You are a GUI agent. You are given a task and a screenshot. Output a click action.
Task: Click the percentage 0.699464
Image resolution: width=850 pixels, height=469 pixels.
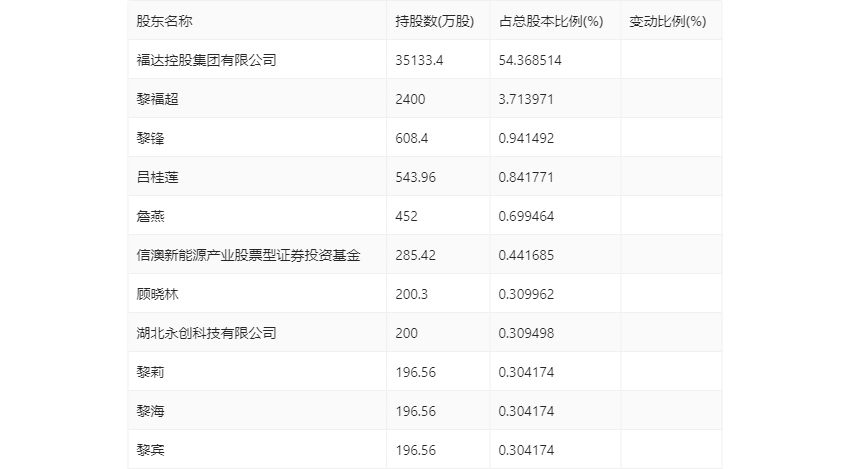pos(526,216)
